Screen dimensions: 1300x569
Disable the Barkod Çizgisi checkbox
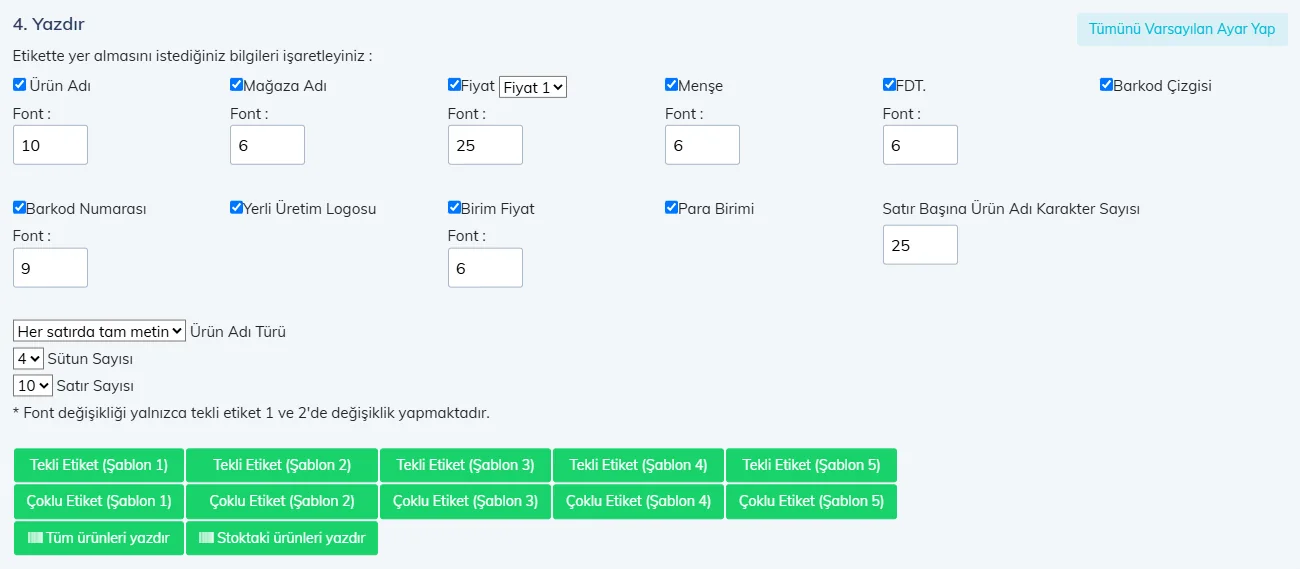1106,85
